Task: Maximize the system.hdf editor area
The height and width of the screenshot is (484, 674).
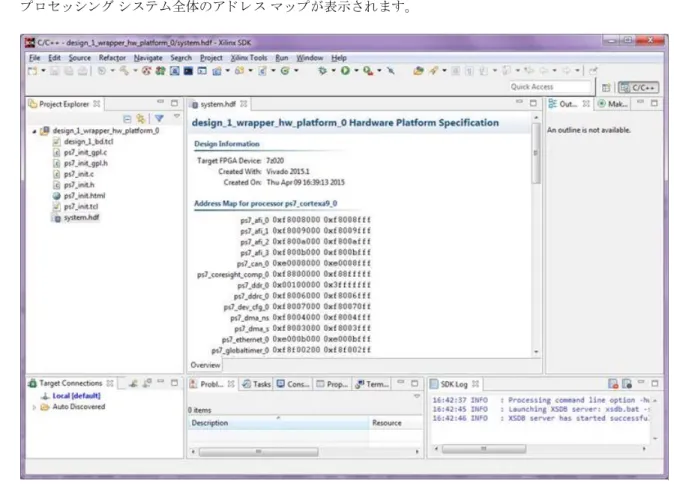Action: coord(533,103)
